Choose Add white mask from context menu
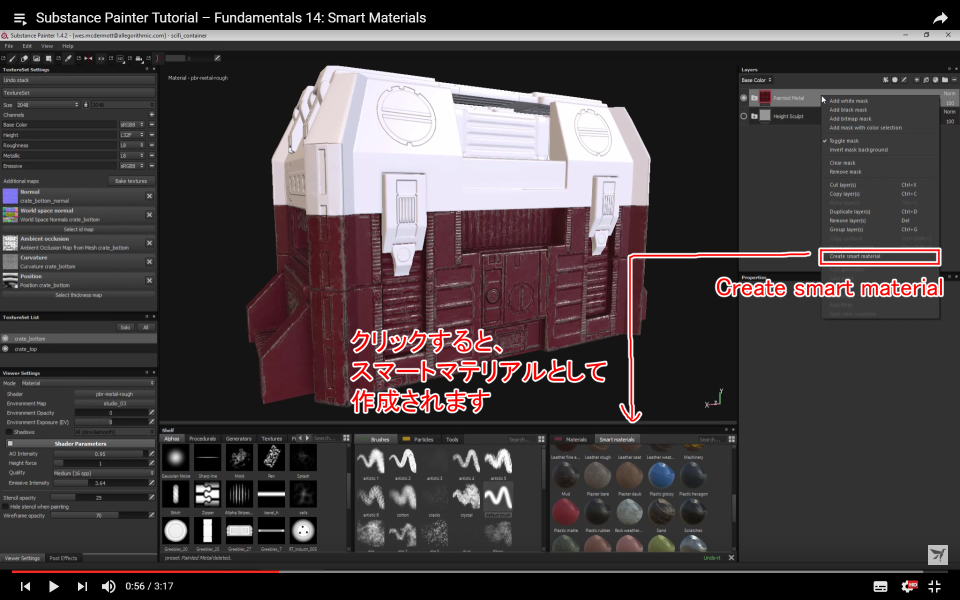The height and width of the screenshot is (600, 960). tap(849, 101)
